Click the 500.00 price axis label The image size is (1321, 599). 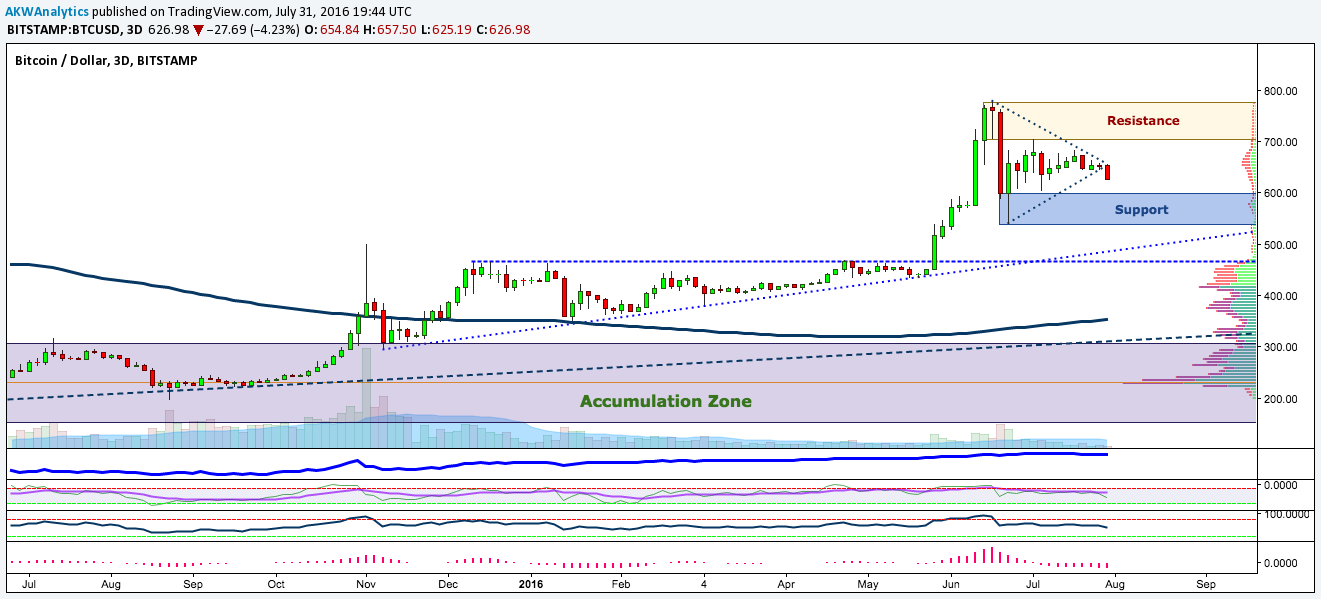1279,245
